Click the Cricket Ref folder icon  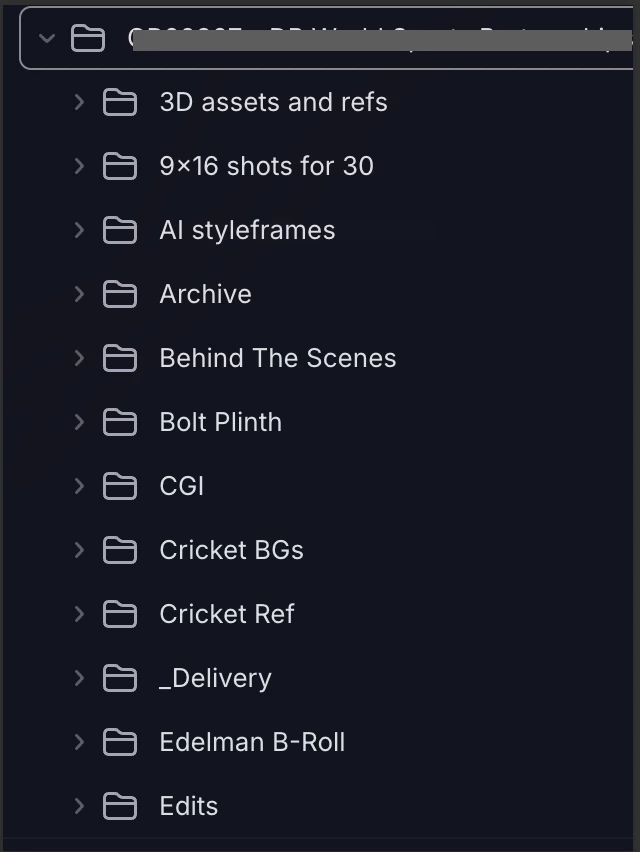pos(120,614)
